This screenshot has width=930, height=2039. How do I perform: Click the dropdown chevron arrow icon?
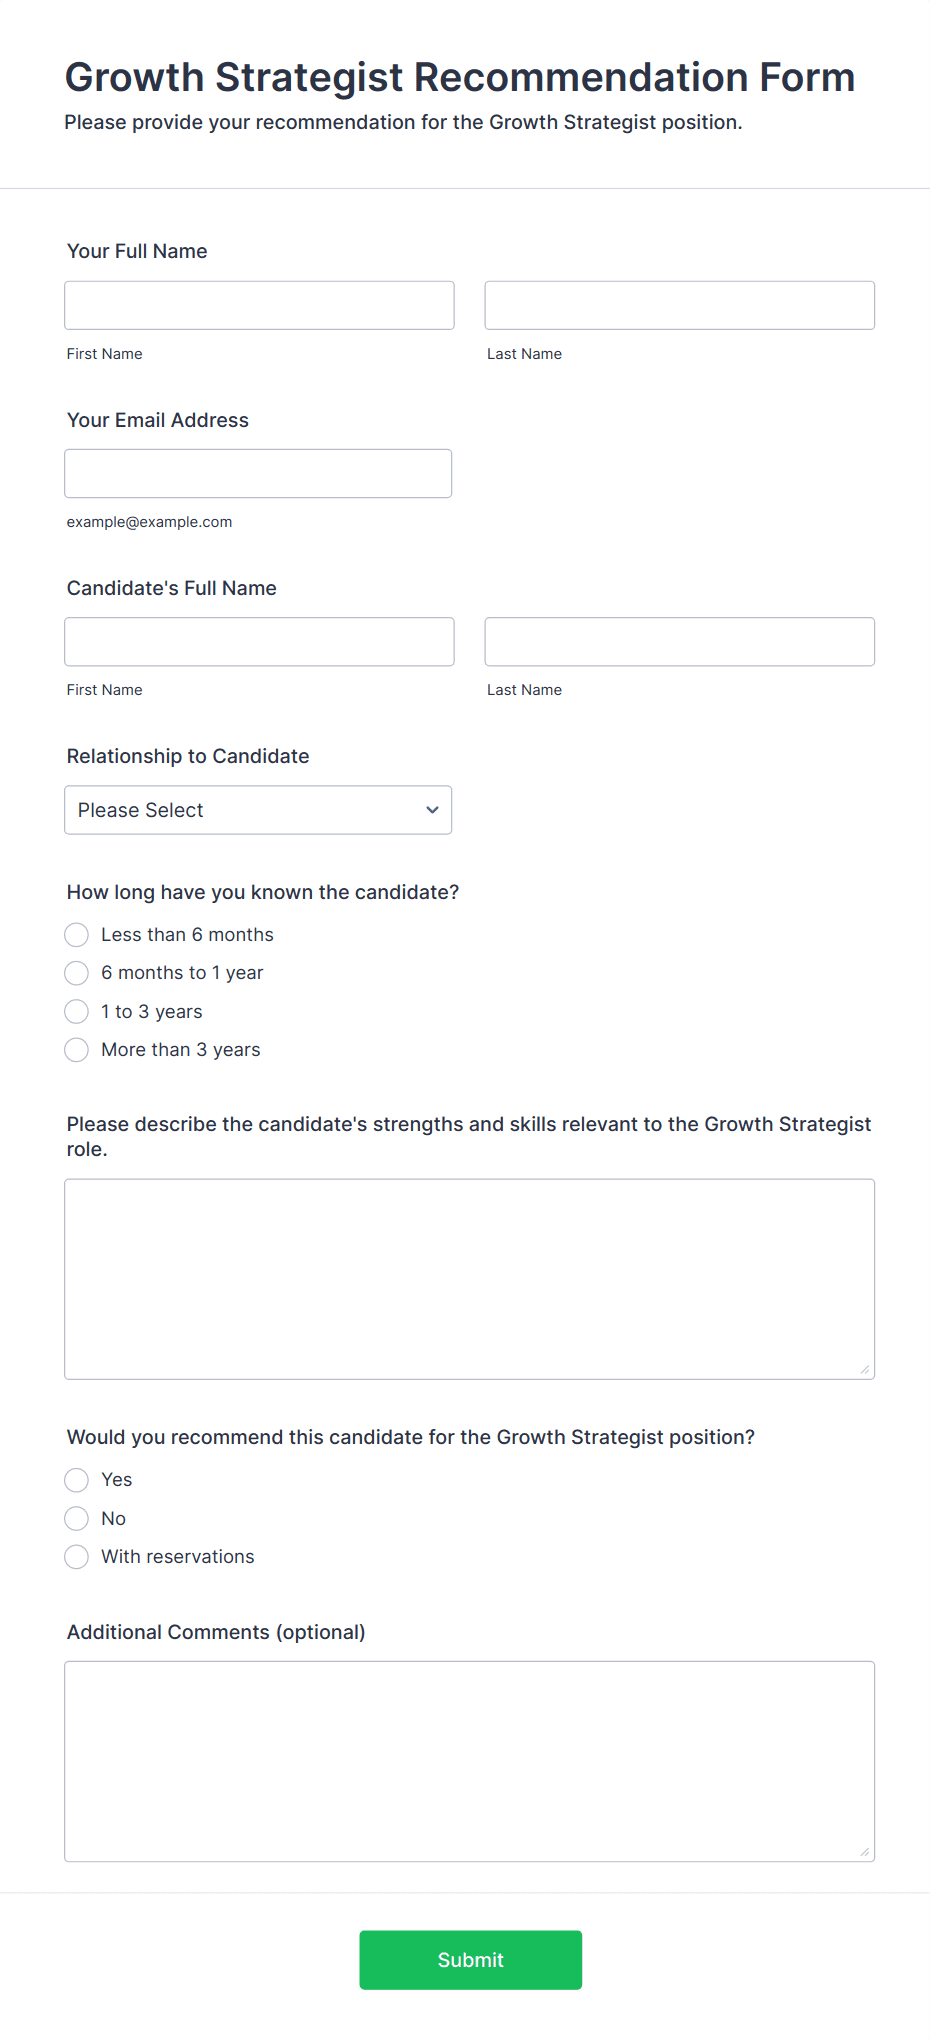tap(432, 810)
